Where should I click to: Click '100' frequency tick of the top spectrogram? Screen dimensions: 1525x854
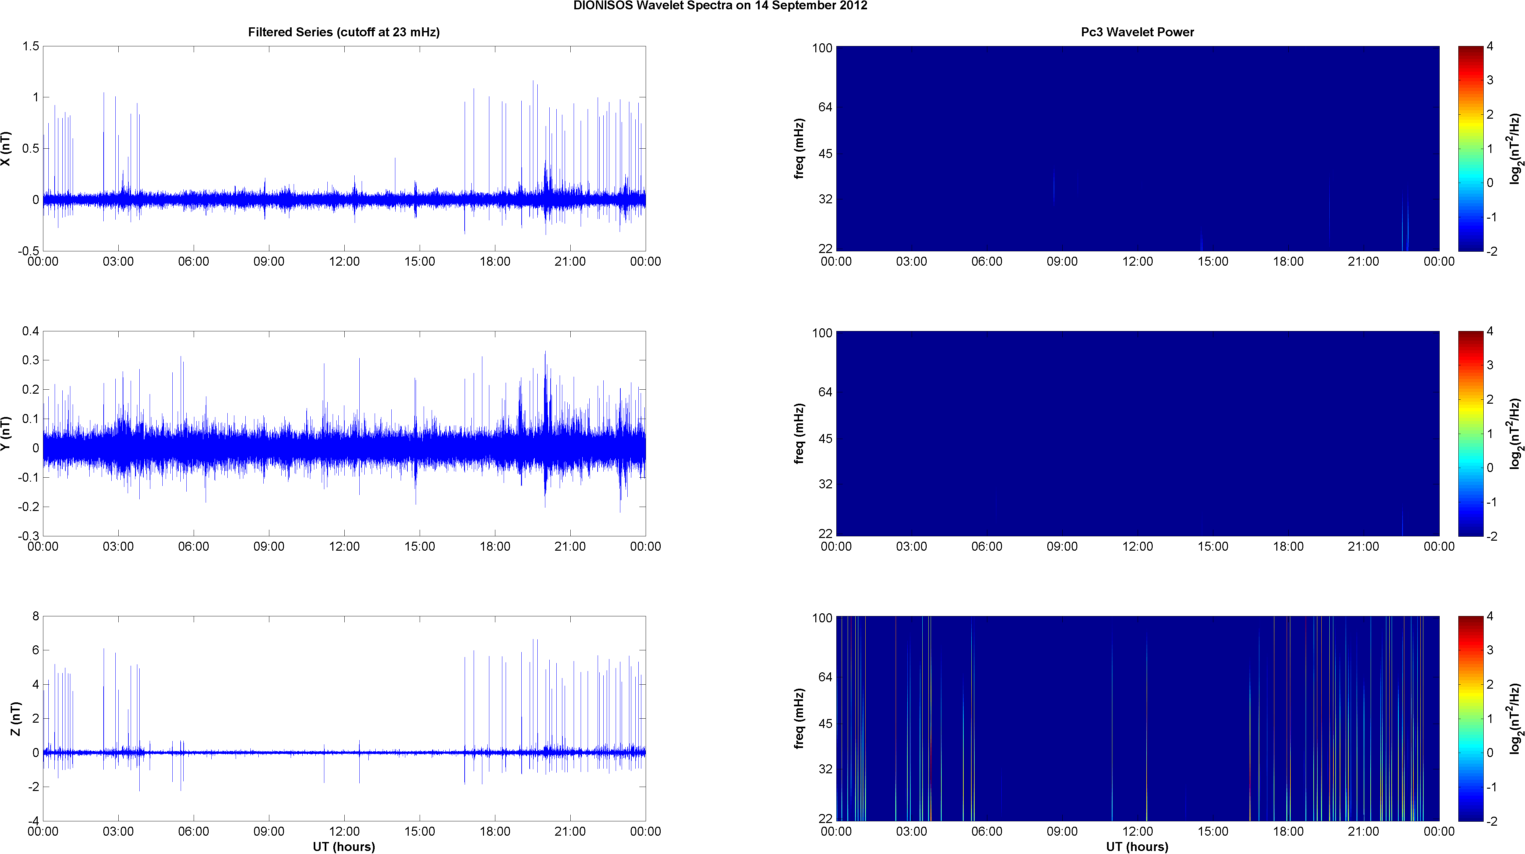822,47
